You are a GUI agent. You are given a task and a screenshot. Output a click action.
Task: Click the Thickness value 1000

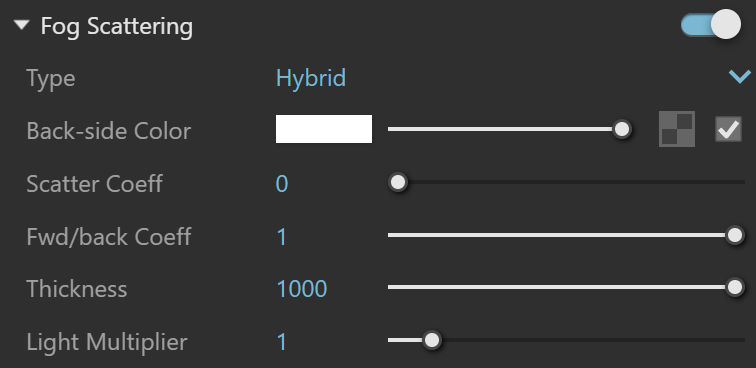[302, 289]
